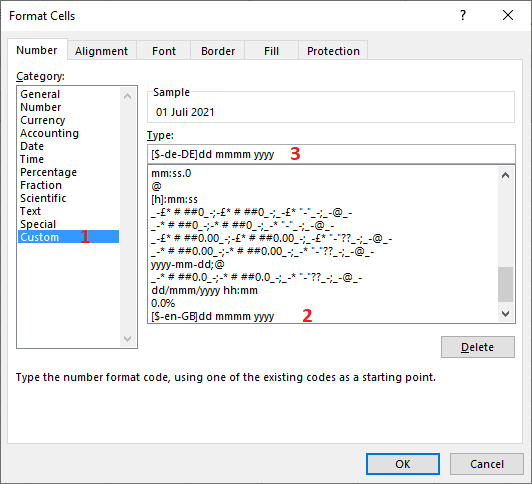Select the Time category
The height and width of the screenshot is (484, 532).
[69, 159]
